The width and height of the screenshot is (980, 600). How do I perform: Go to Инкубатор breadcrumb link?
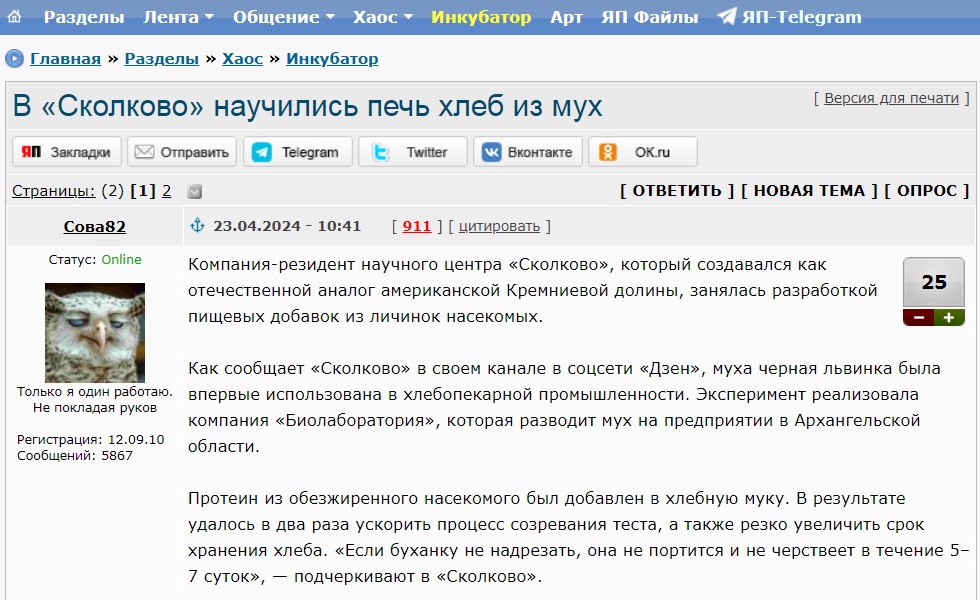click(332, 59)
